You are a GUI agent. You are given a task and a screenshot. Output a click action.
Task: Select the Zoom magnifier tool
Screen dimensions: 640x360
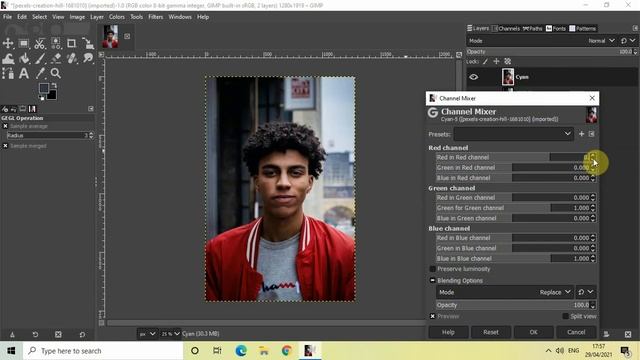pyautogui.click(x=56, y=73)
